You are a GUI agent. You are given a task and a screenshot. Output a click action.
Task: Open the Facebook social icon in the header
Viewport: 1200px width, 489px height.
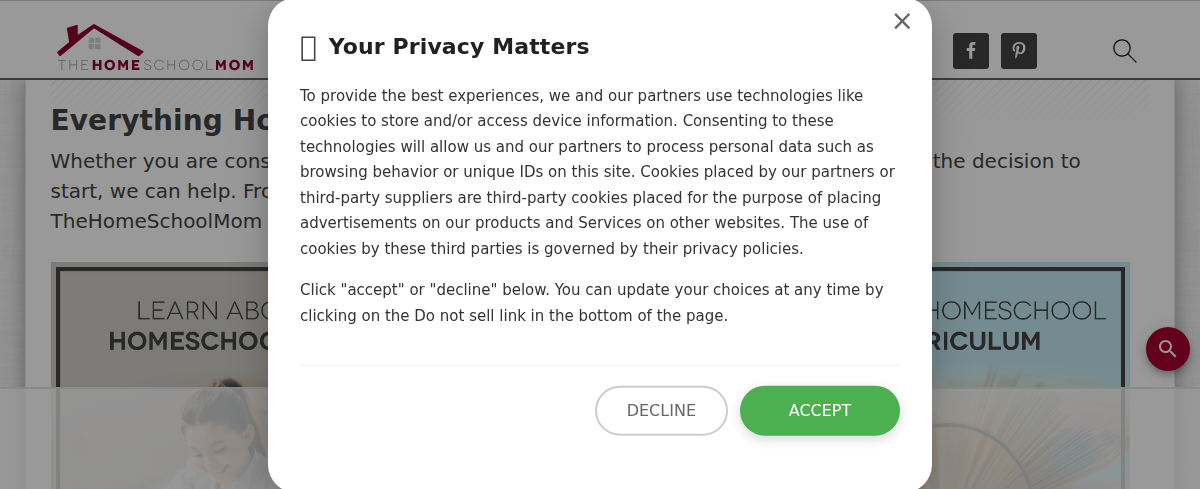pos(970,51)
